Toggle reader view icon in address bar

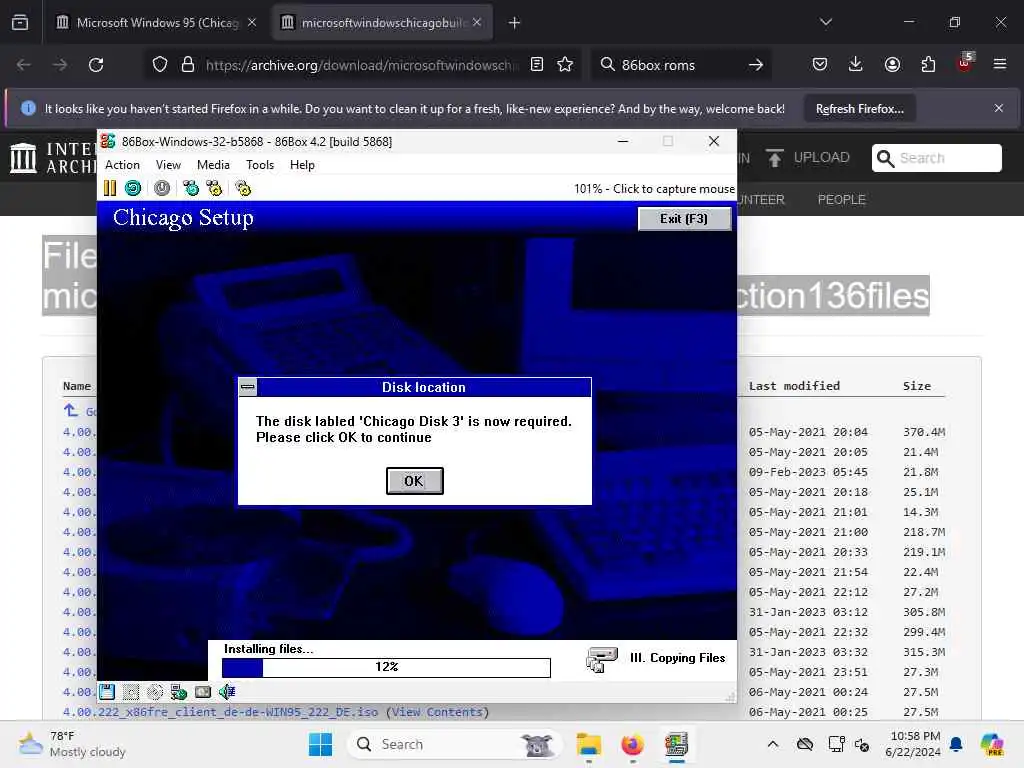point(537,64)
